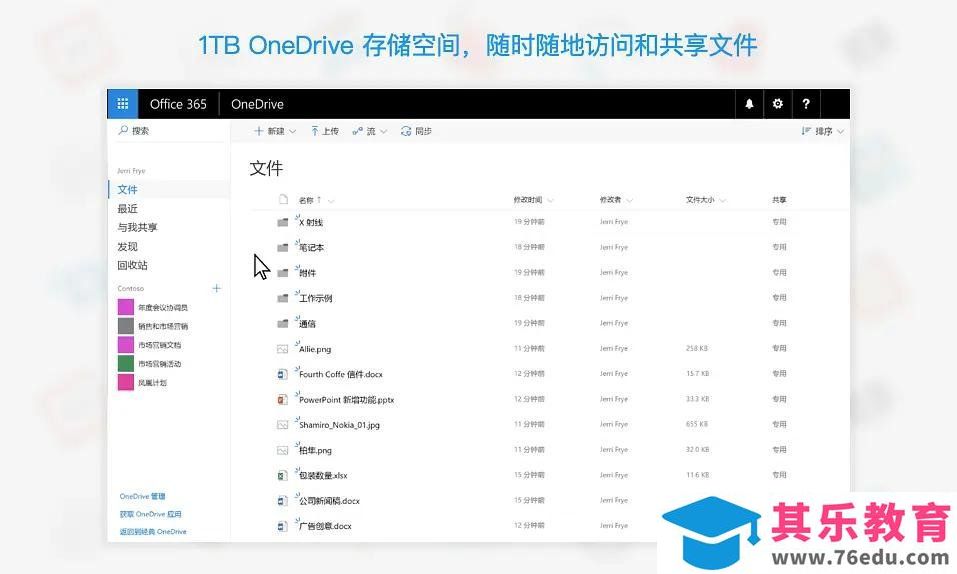Click Jerri Frye modifier for 通信 row
957x574 pixels.
613,323
